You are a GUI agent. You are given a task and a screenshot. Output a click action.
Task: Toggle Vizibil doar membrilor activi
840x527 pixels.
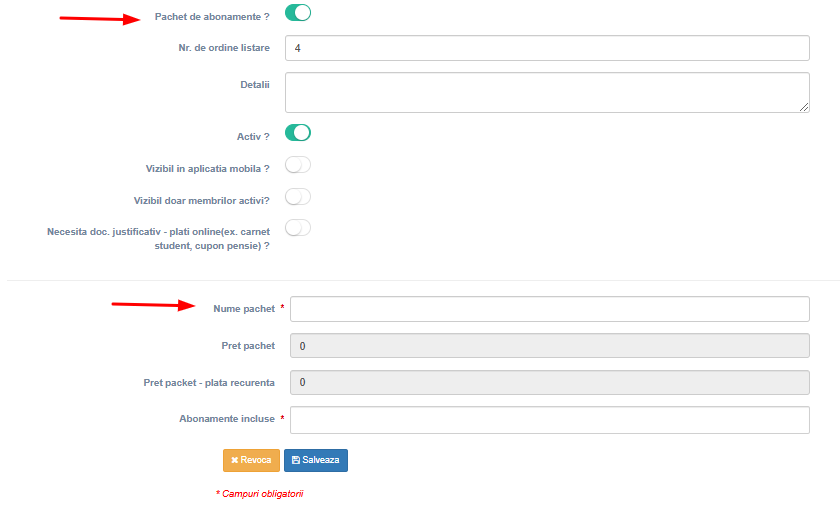click(298, 197)
